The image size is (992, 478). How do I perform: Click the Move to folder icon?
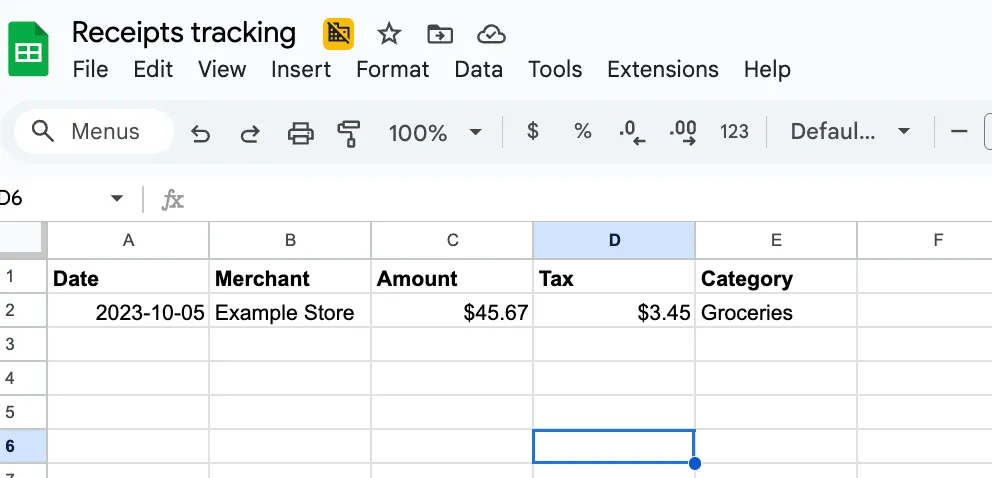coord(440,34)
